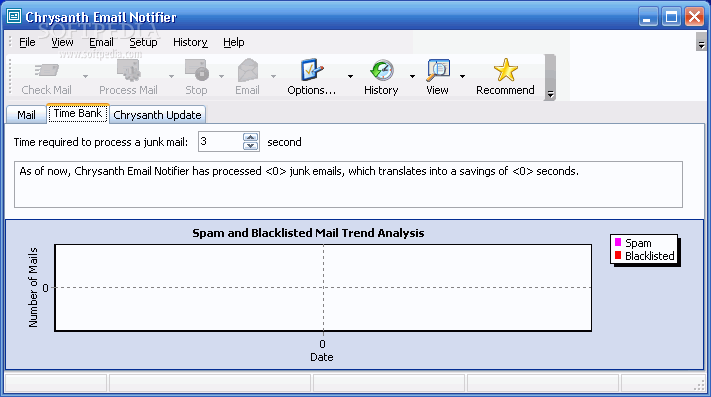711x397 pixels.
Task: Click the Stop toolbar icon
Action: coord(197,70)
